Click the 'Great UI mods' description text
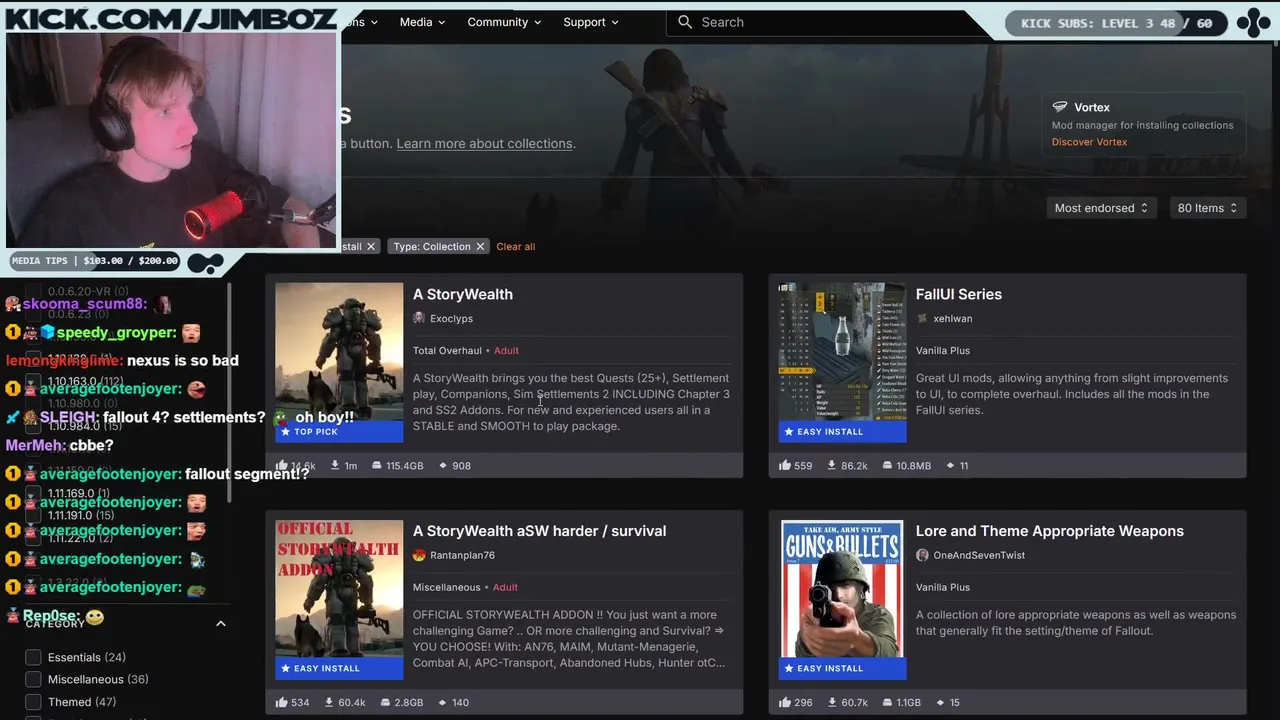 coord(1072,394)
